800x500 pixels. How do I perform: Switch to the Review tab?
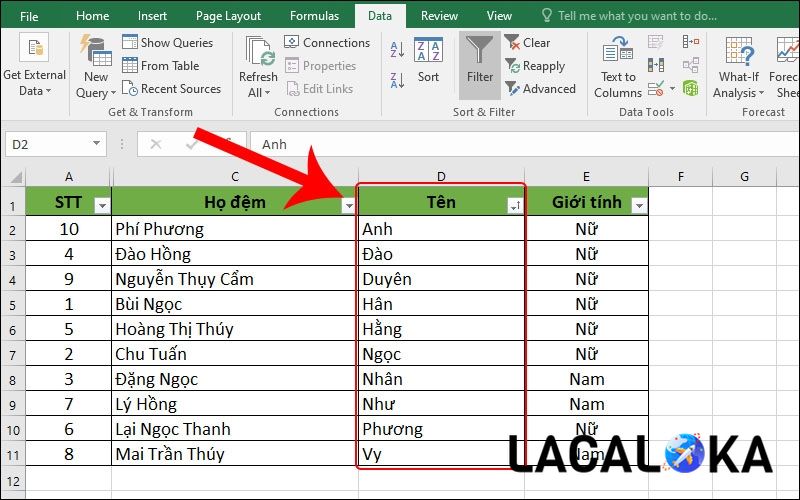[x=439, y=16]
